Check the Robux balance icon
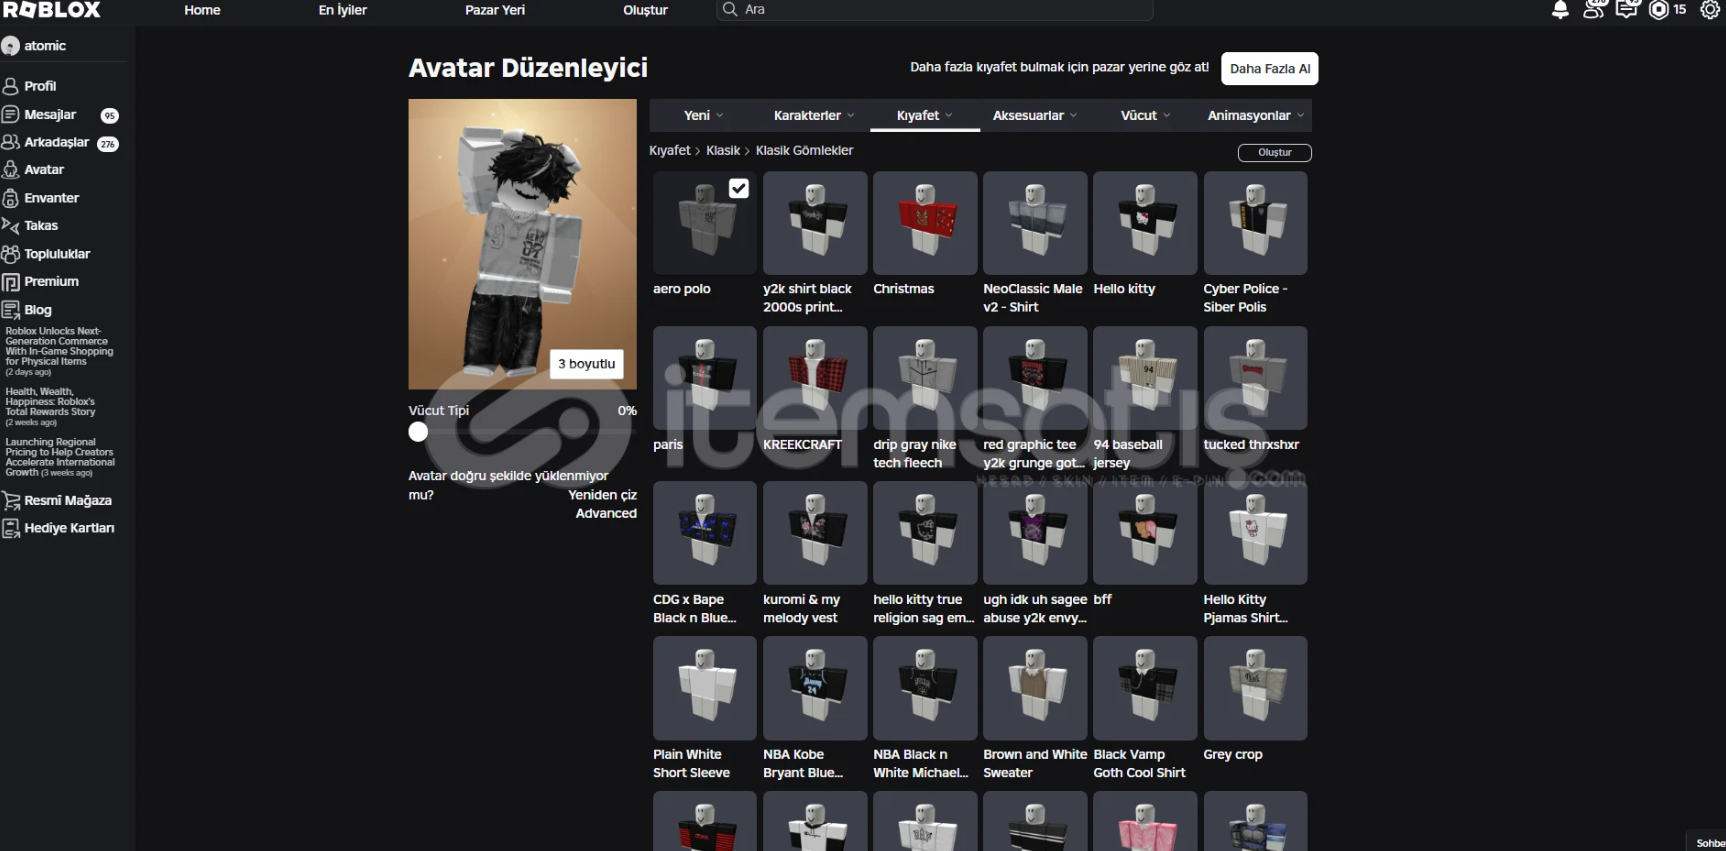The height and width of the screenshot is (851, 1726). tap(1659, 10)
